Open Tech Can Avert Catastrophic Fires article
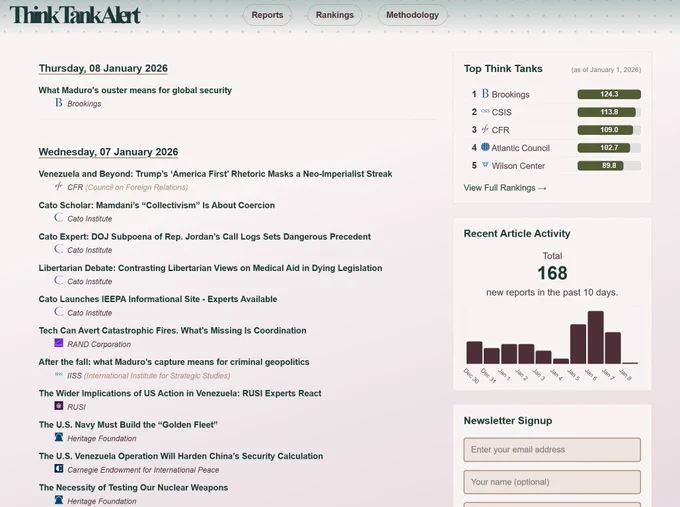The height and width of the screenshot is (507, 680). [172, 330]
